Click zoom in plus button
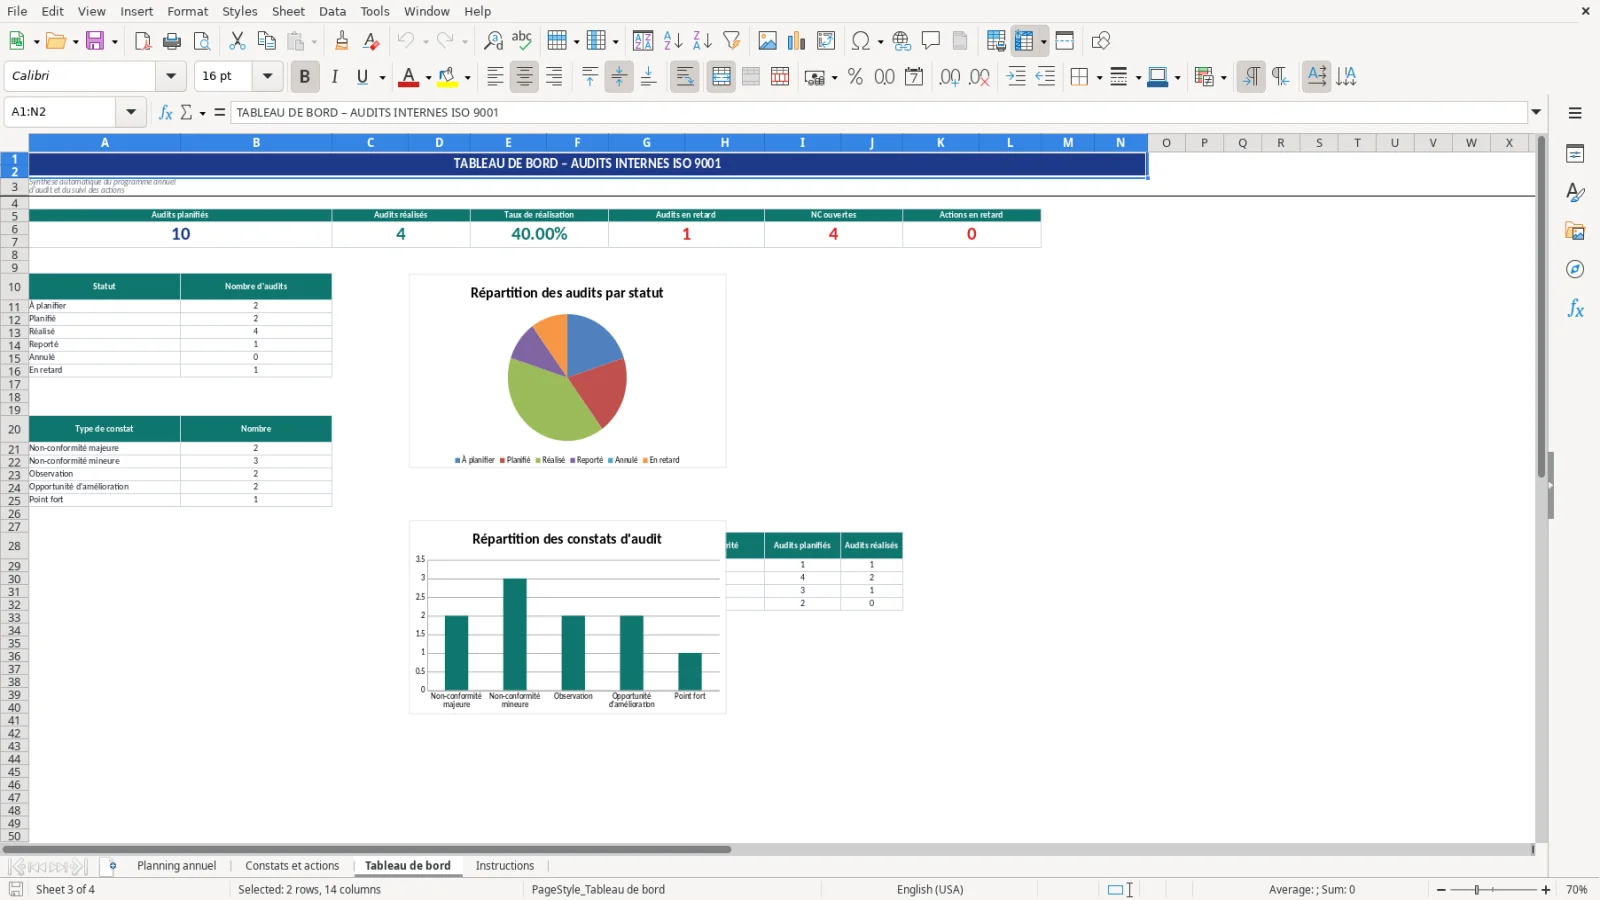1600x900 pixels. tap(1546, 890)
